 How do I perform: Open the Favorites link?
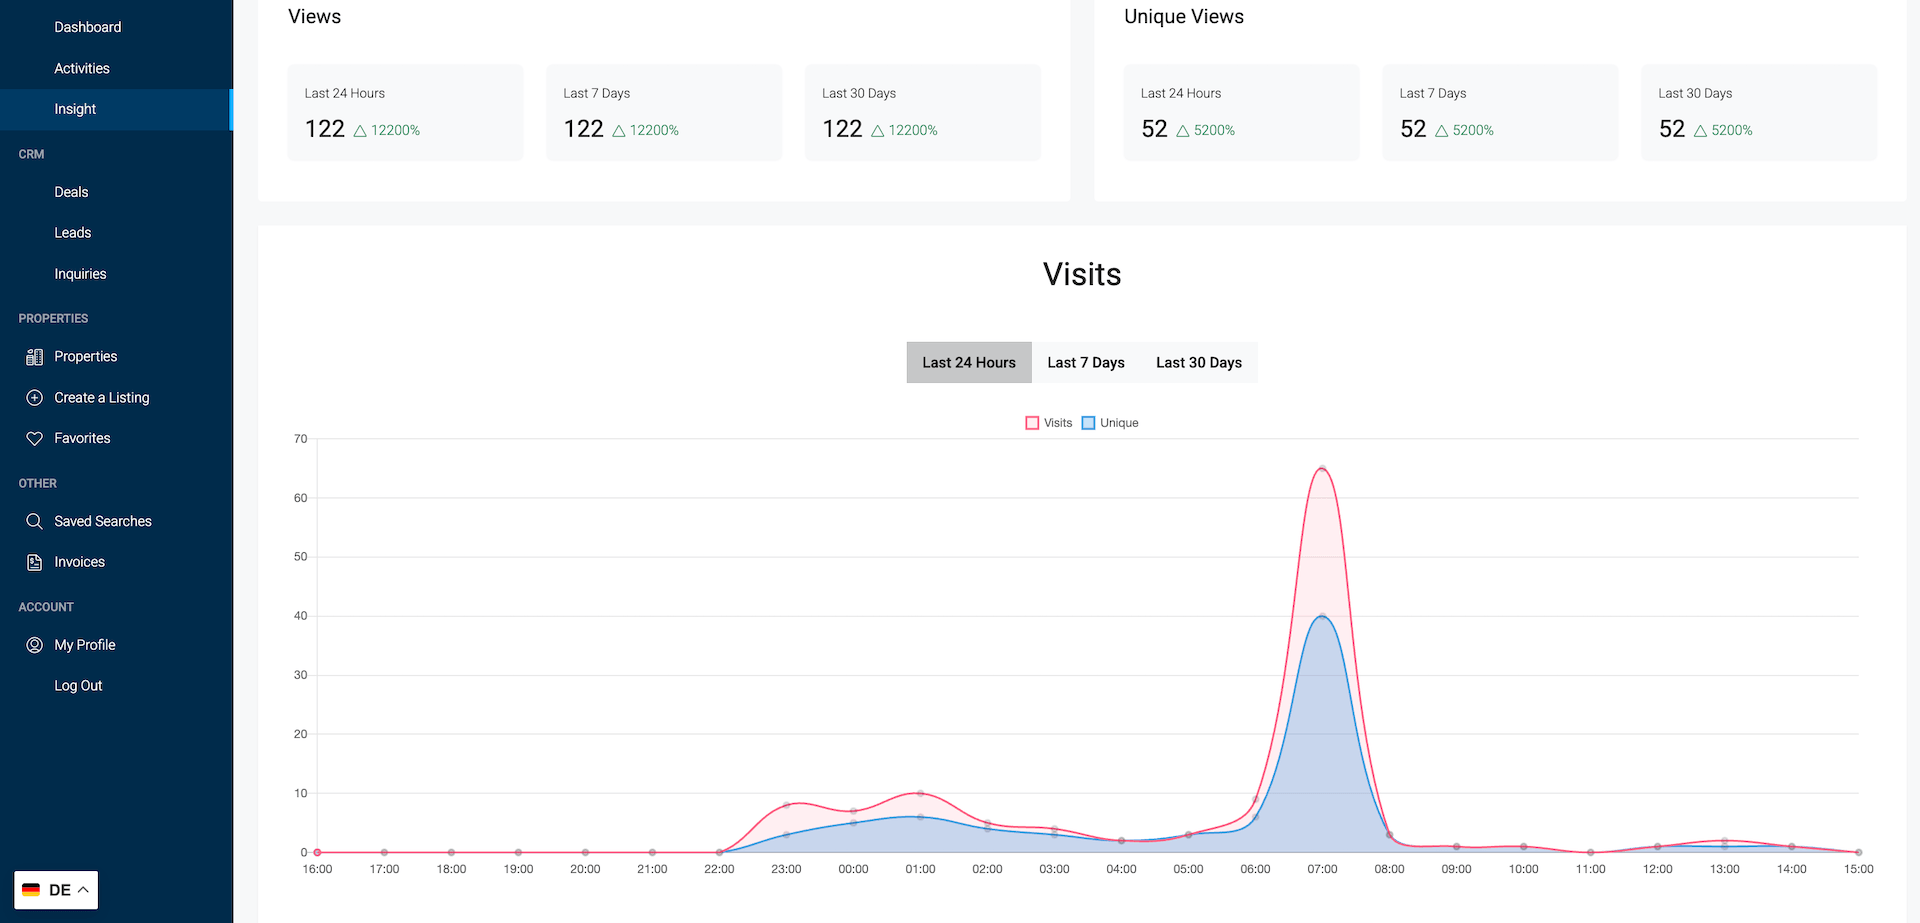[x=82, y=439]
